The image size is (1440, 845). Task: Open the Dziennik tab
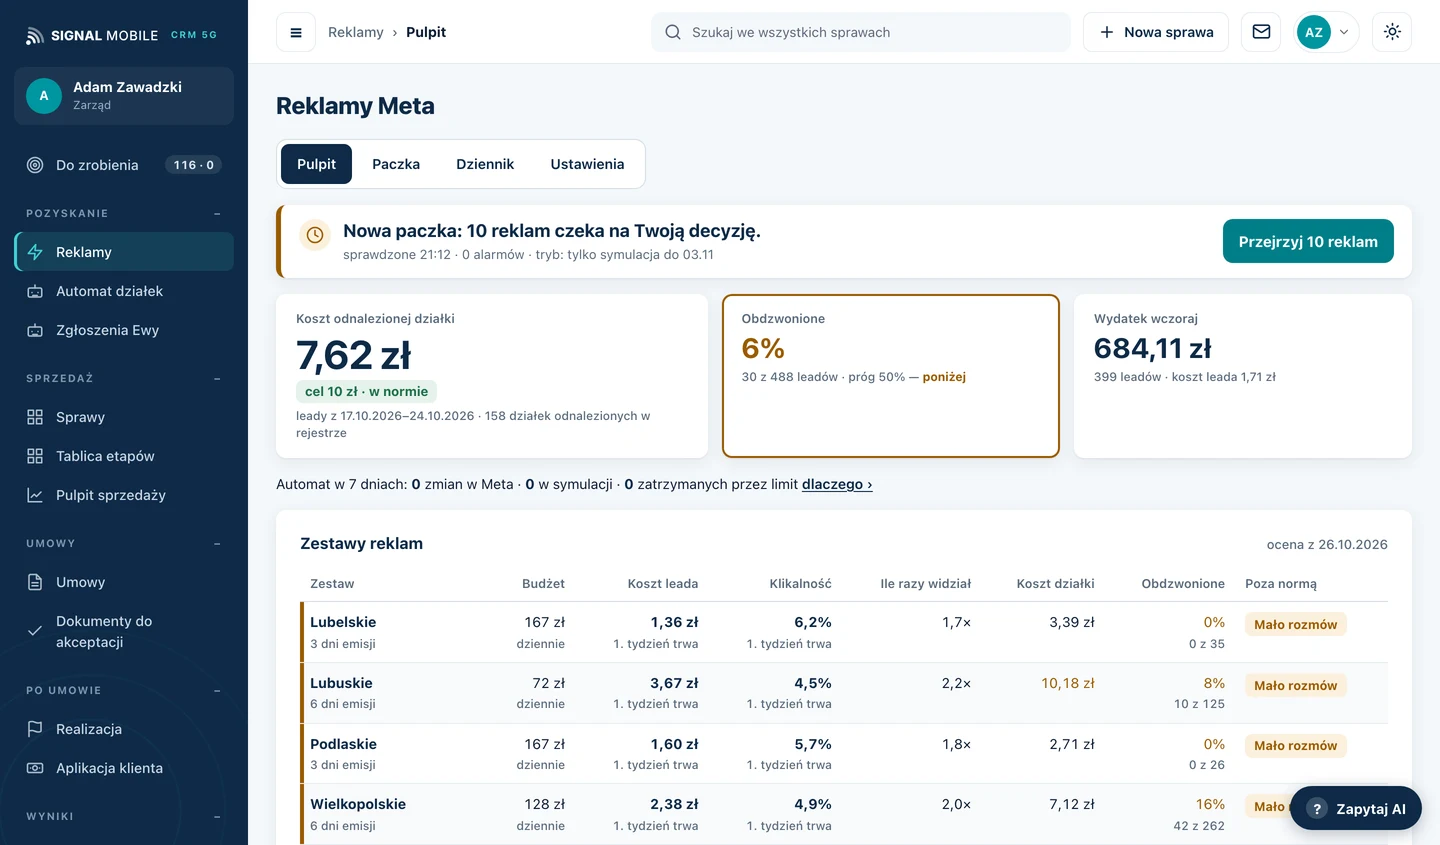[485, 164]
